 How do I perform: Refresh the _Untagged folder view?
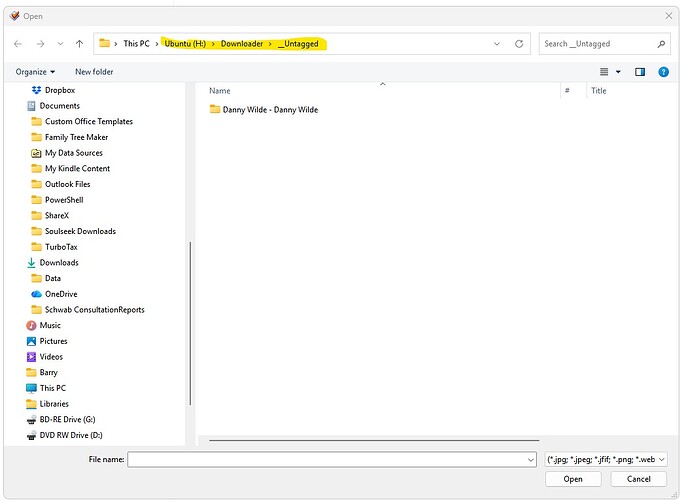point(519,44)
